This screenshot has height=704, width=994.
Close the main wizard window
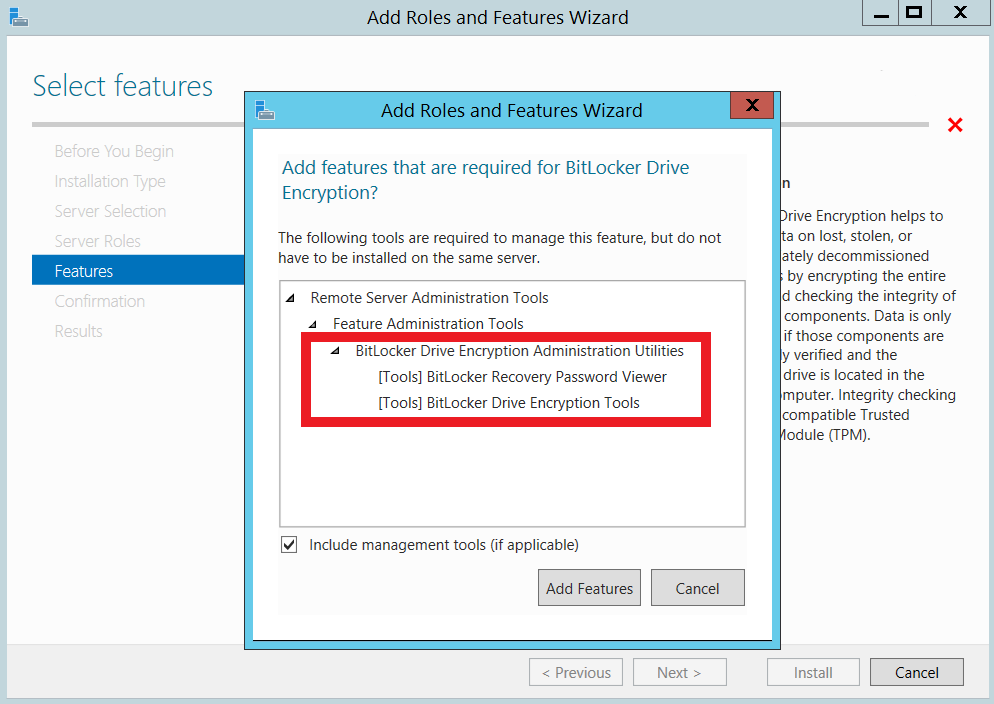pos(960,13)
